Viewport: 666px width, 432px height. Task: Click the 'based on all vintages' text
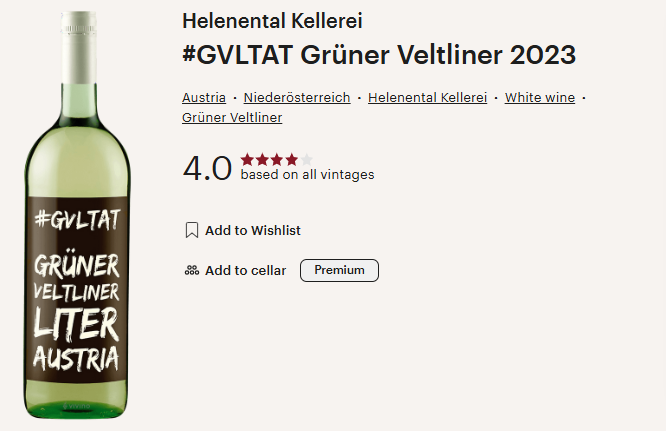pyautogui.click(x=308, y=175)
